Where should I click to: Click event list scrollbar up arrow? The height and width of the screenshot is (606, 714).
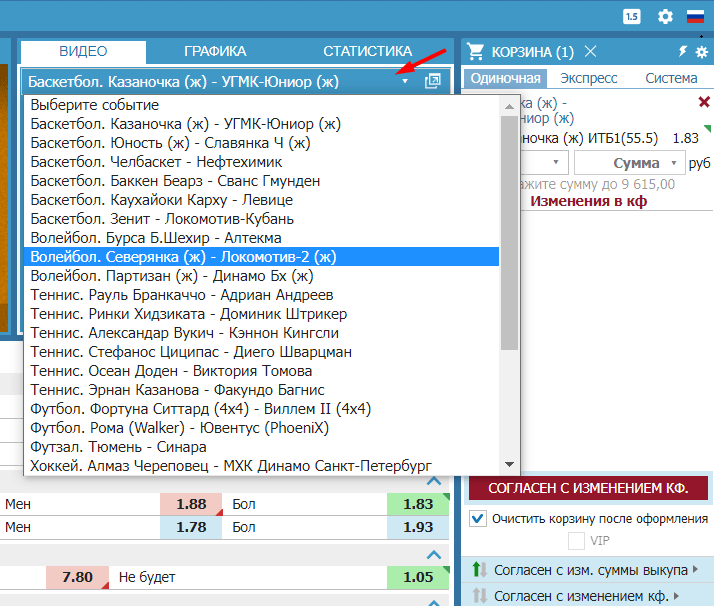(x=510, y=107)
